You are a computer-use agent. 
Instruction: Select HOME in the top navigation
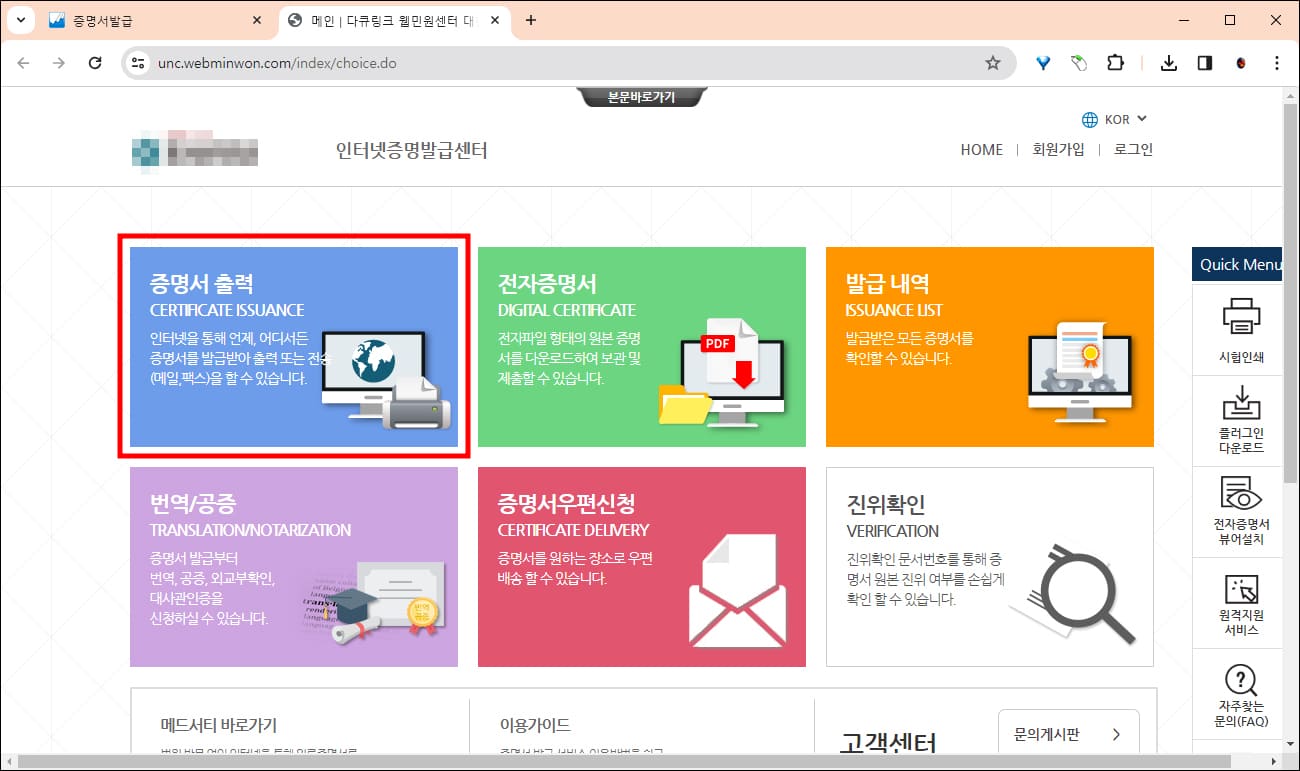(x=981, y=149)
